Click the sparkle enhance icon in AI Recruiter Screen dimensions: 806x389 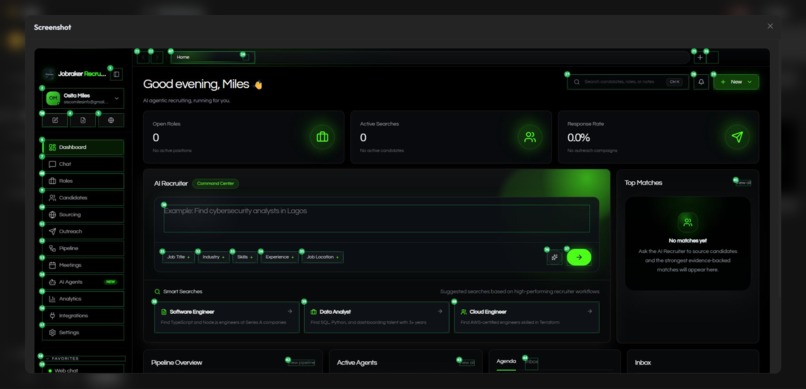555,257
